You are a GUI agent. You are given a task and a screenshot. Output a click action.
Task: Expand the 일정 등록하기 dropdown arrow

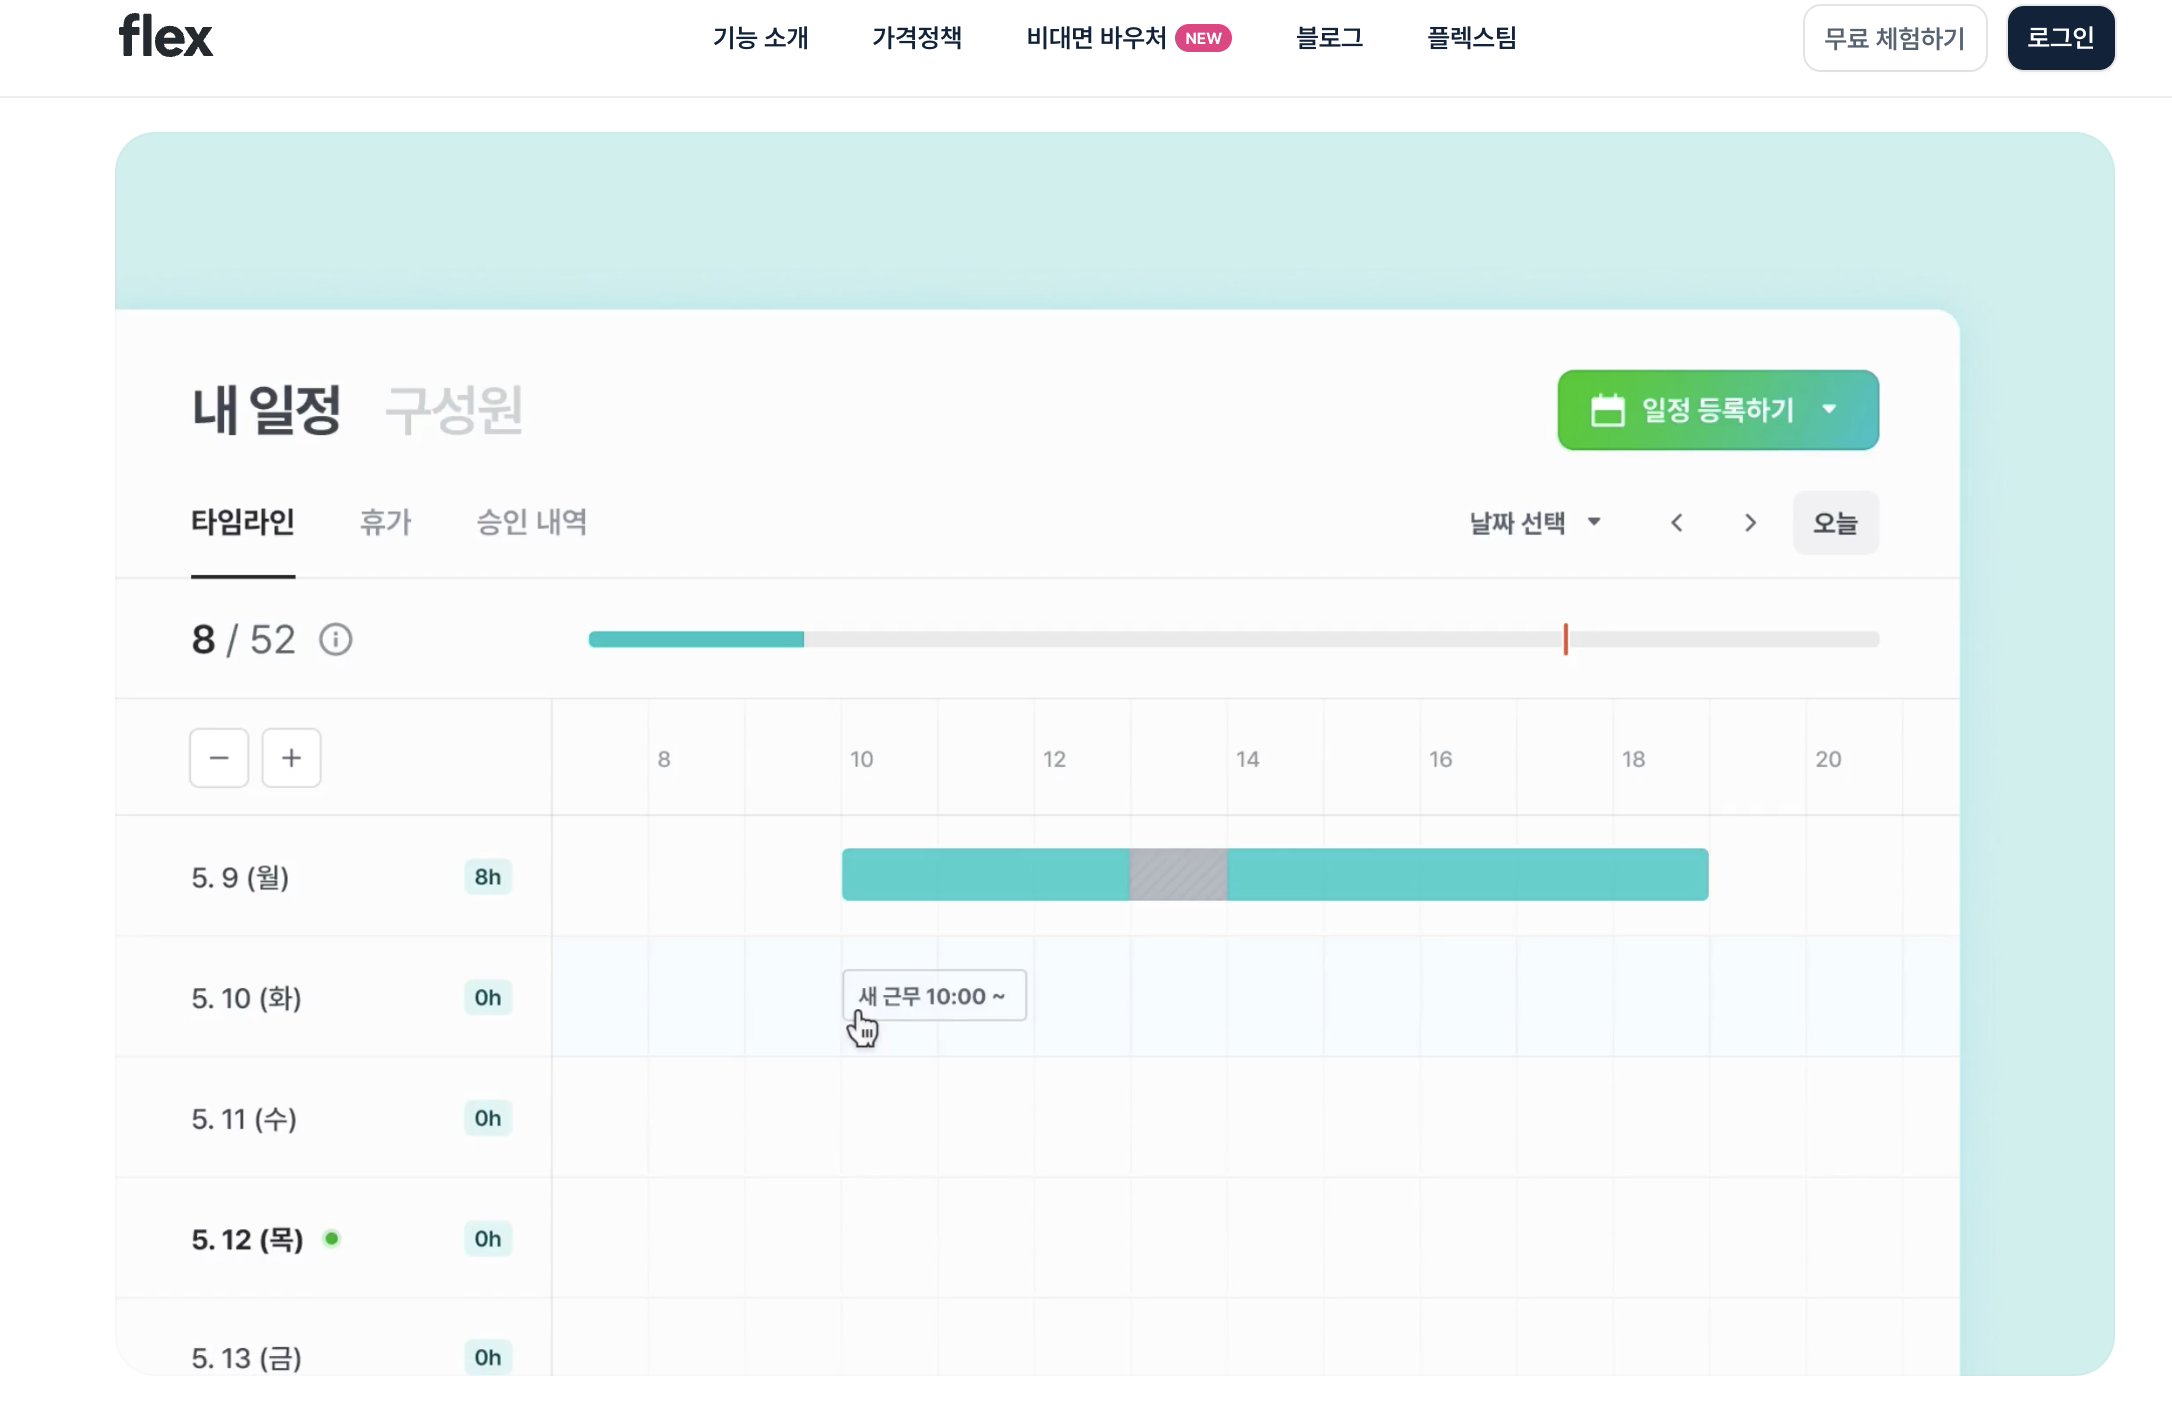1829,409
